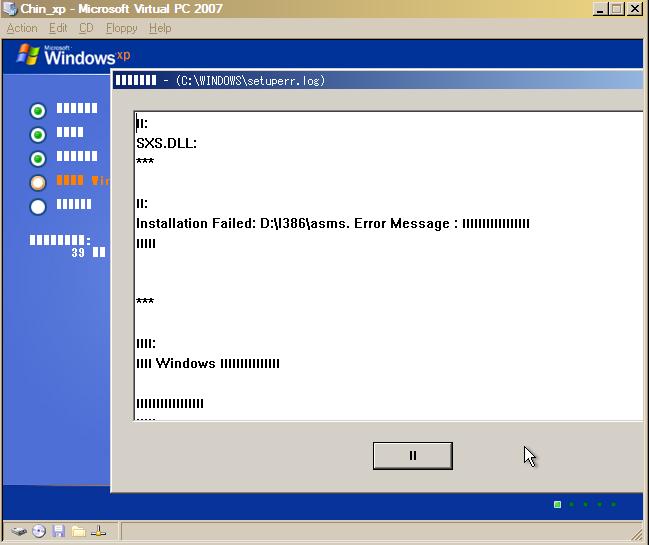Open the Edit menu
The height and width of the screenshot is (545, 649).
(58, 28)
